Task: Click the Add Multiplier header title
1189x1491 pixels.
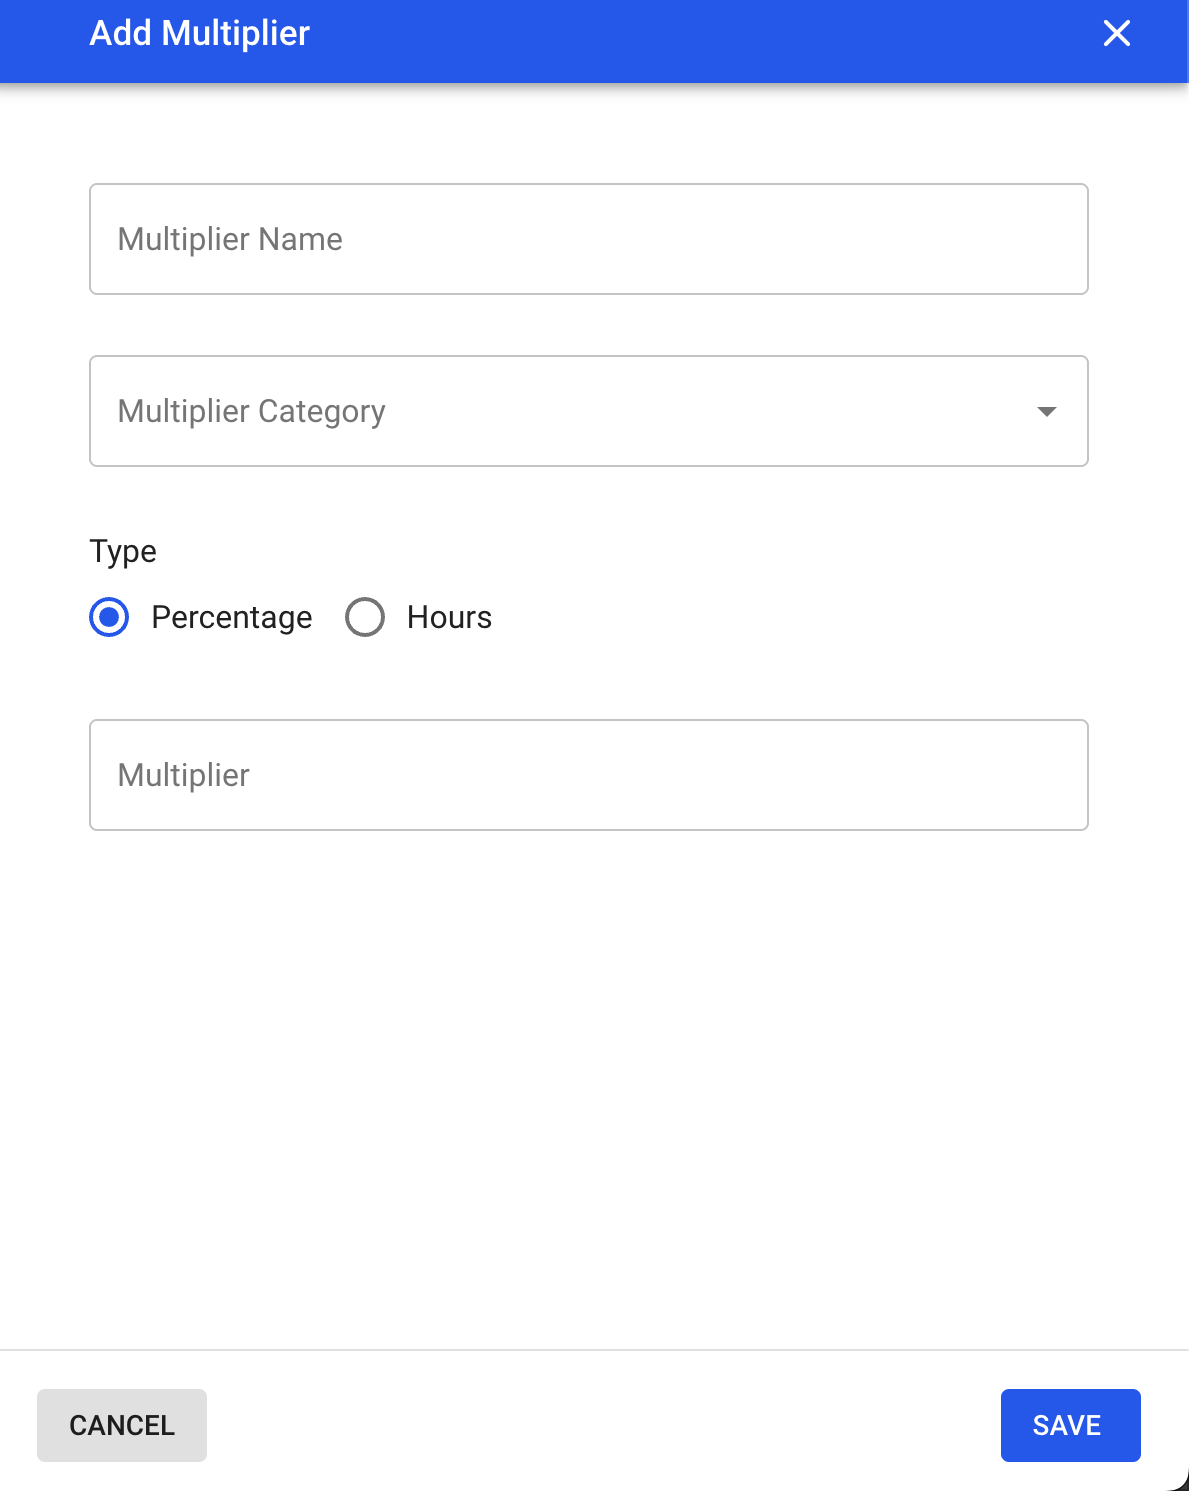Action: tap(200, 34)
